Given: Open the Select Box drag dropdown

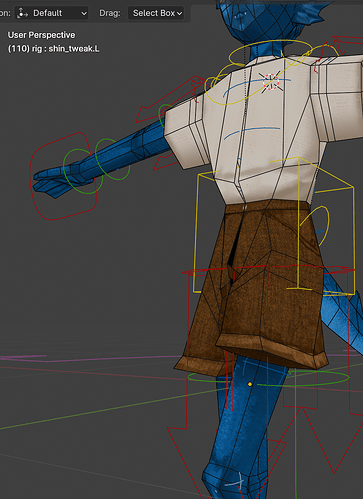Looking at the screenshot, I should [156, 13].
